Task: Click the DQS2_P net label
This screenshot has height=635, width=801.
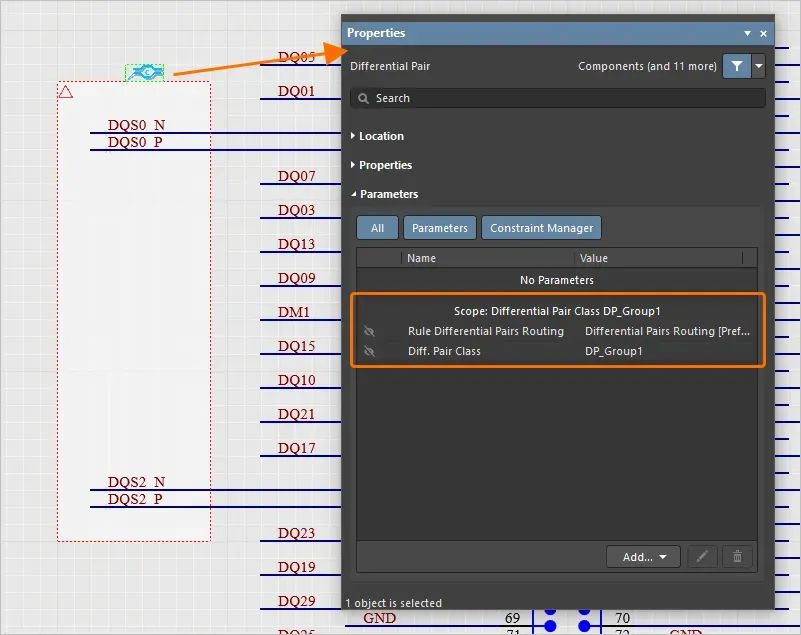Action: click(135, 499)
